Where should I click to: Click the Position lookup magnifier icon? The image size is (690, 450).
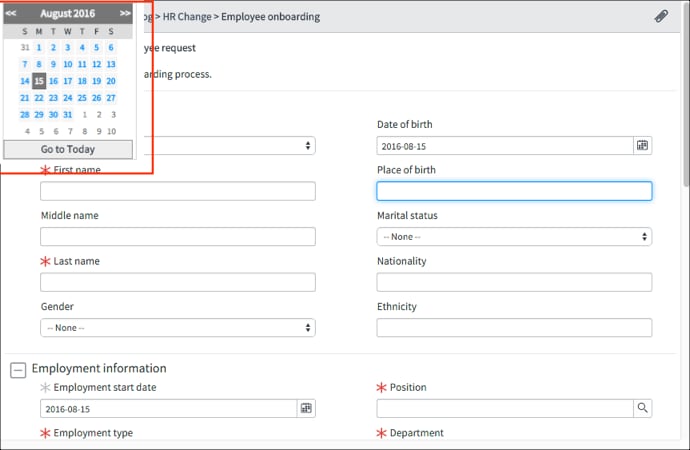coord(642,408)
